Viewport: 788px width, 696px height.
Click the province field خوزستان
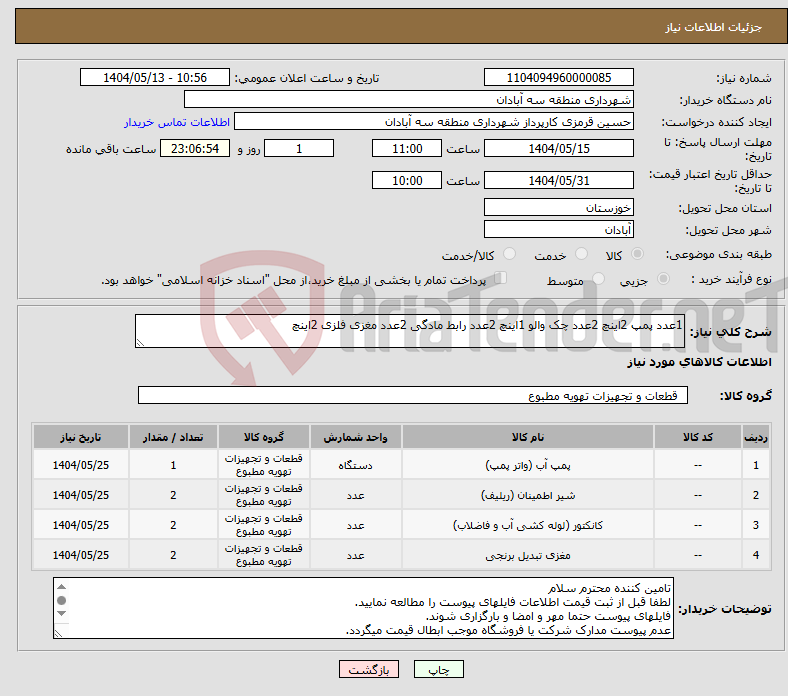coord(558,207)
